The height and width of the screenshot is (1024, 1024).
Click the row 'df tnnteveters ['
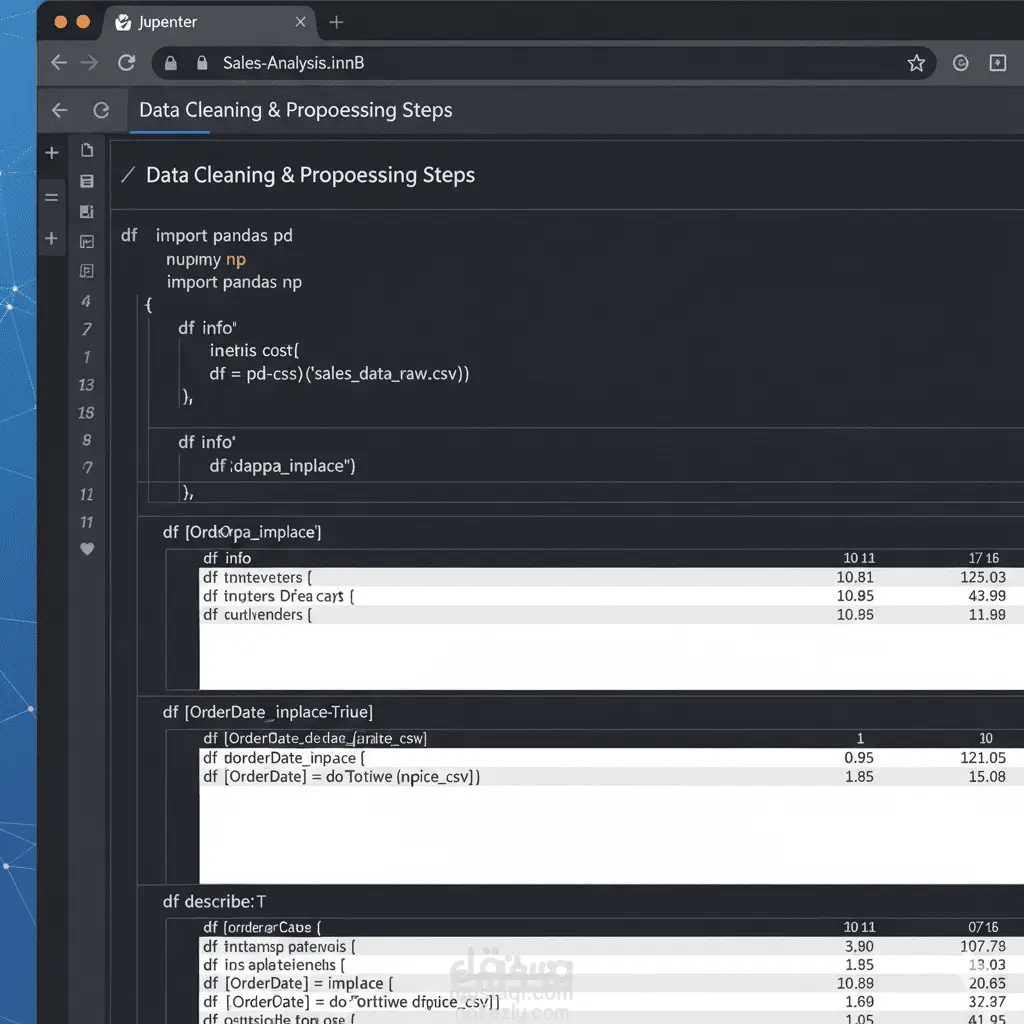click(611, 577)
